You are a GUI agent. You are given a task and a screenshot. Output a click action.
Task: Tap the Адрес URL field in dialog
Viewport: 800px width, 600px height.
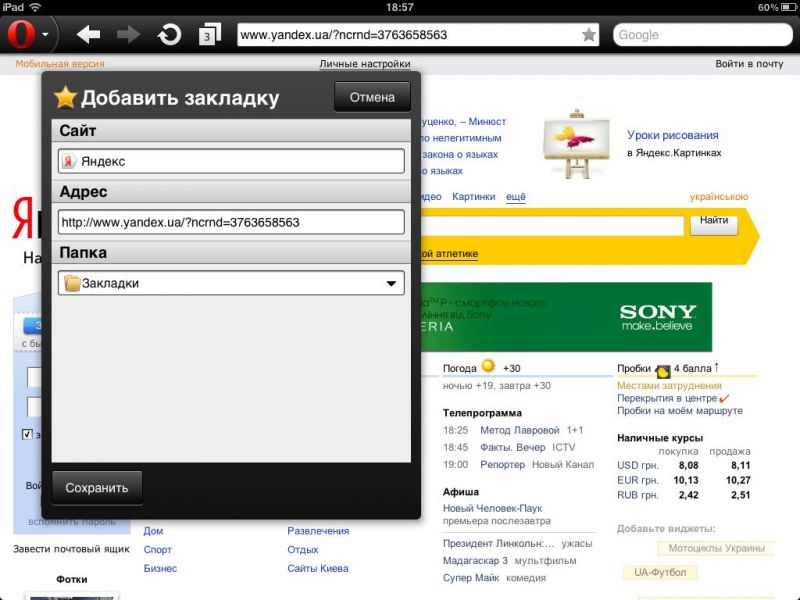231,222
